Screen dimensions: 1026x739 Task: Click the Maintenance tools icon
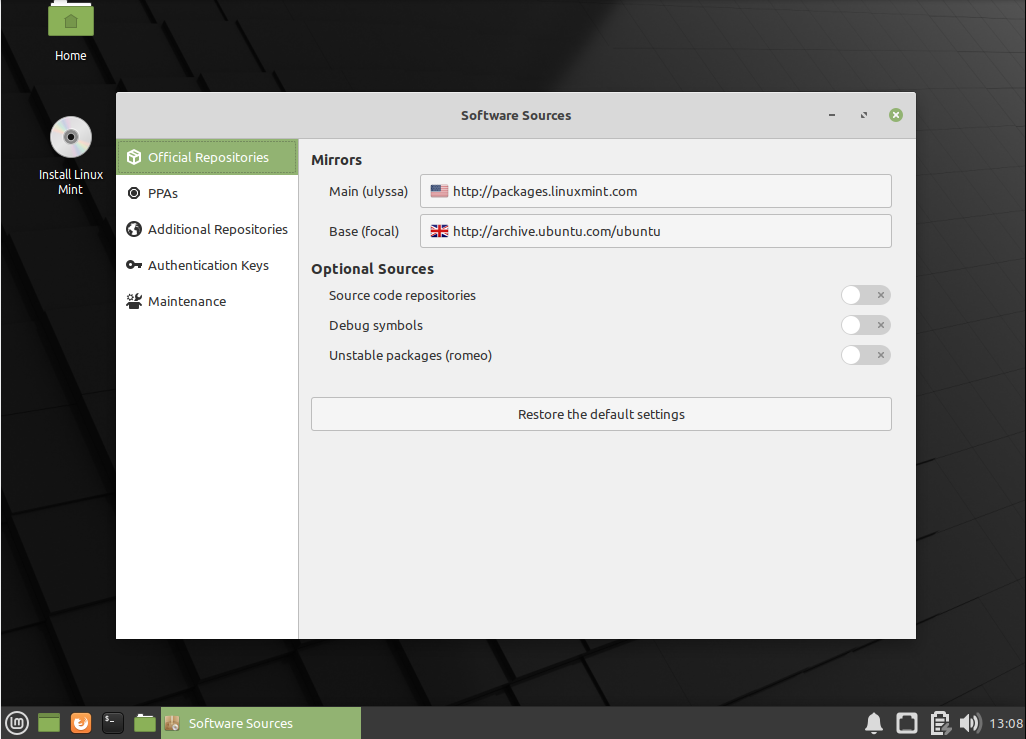(x=134, y=301)
